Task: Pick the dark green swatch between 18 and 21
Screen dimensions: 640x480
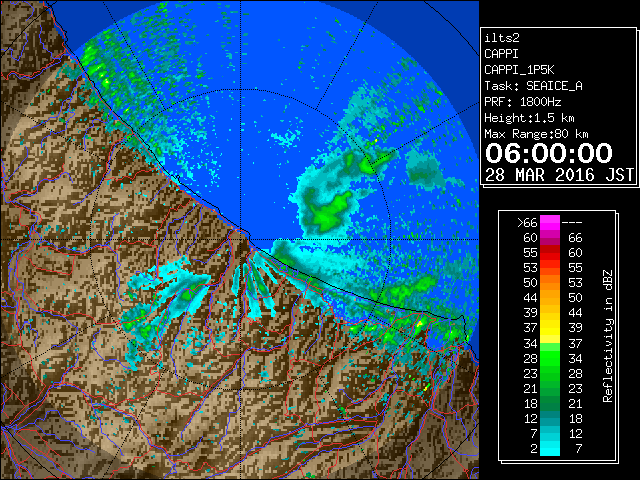Action: coord(550,403)
